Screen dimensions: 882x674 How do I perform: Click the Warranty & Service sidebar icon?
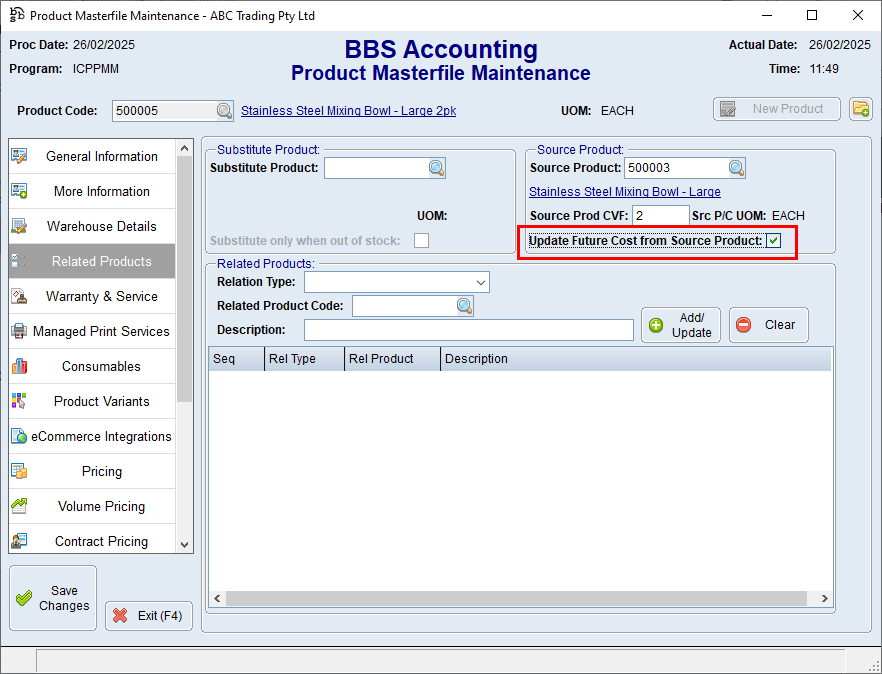click(x=19, y=296)
